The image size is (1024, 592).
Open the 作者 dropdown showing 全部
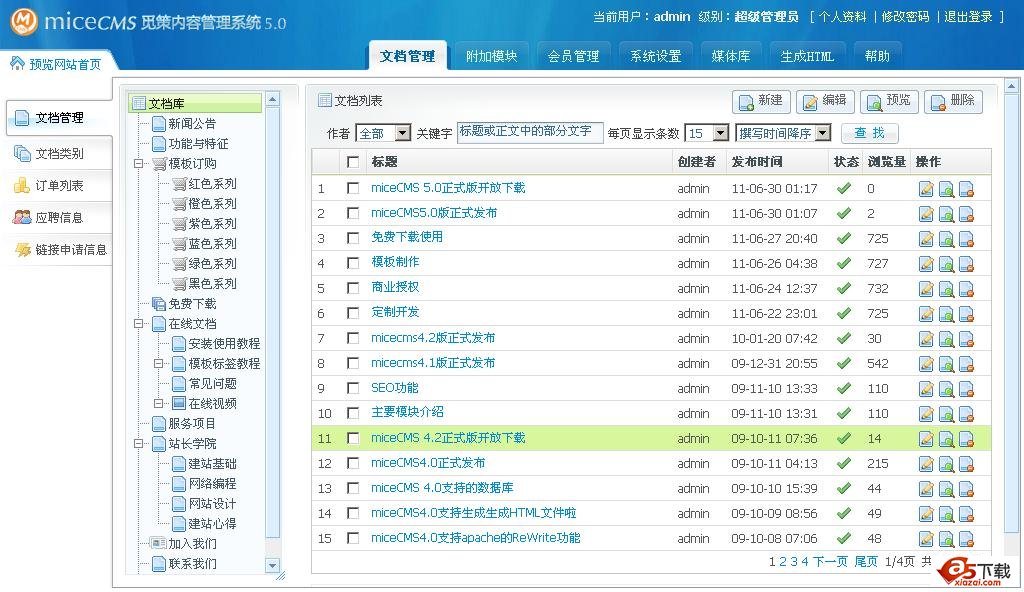click(x=384, y=133)
